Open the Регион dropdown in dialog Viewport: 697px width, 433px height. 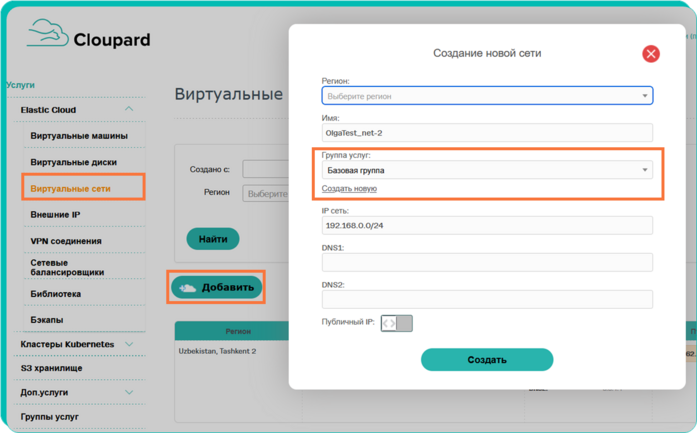[487, 96]
